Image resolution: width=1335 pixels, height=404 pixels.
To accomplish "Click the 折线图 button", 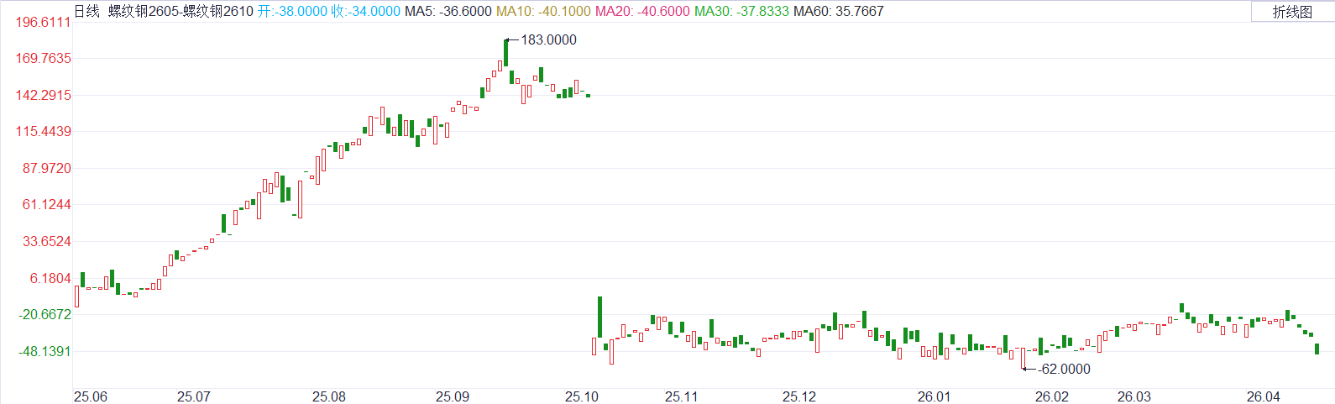I will tap(1292, 12).
